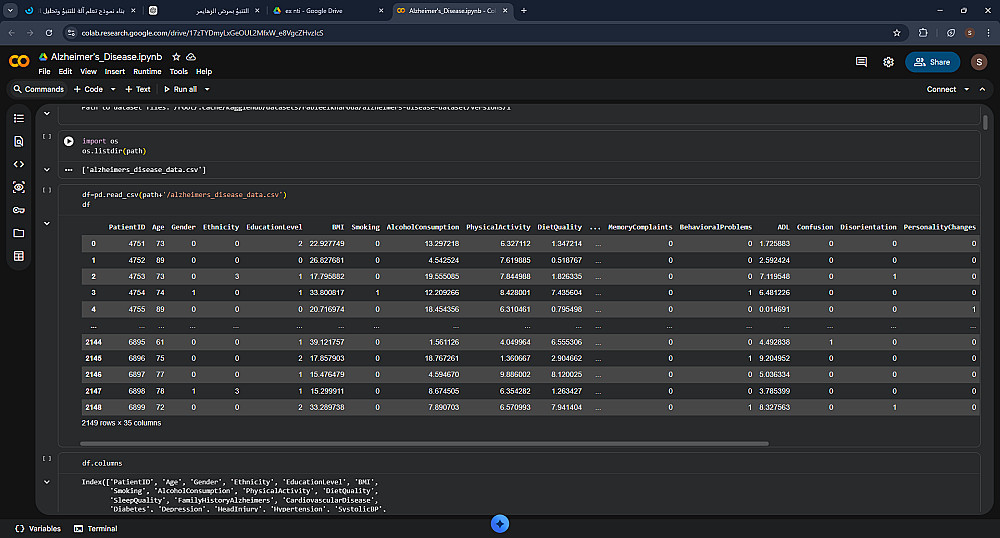
Task: Open the Run all dropdown arrow
Action: coord(207,89)
